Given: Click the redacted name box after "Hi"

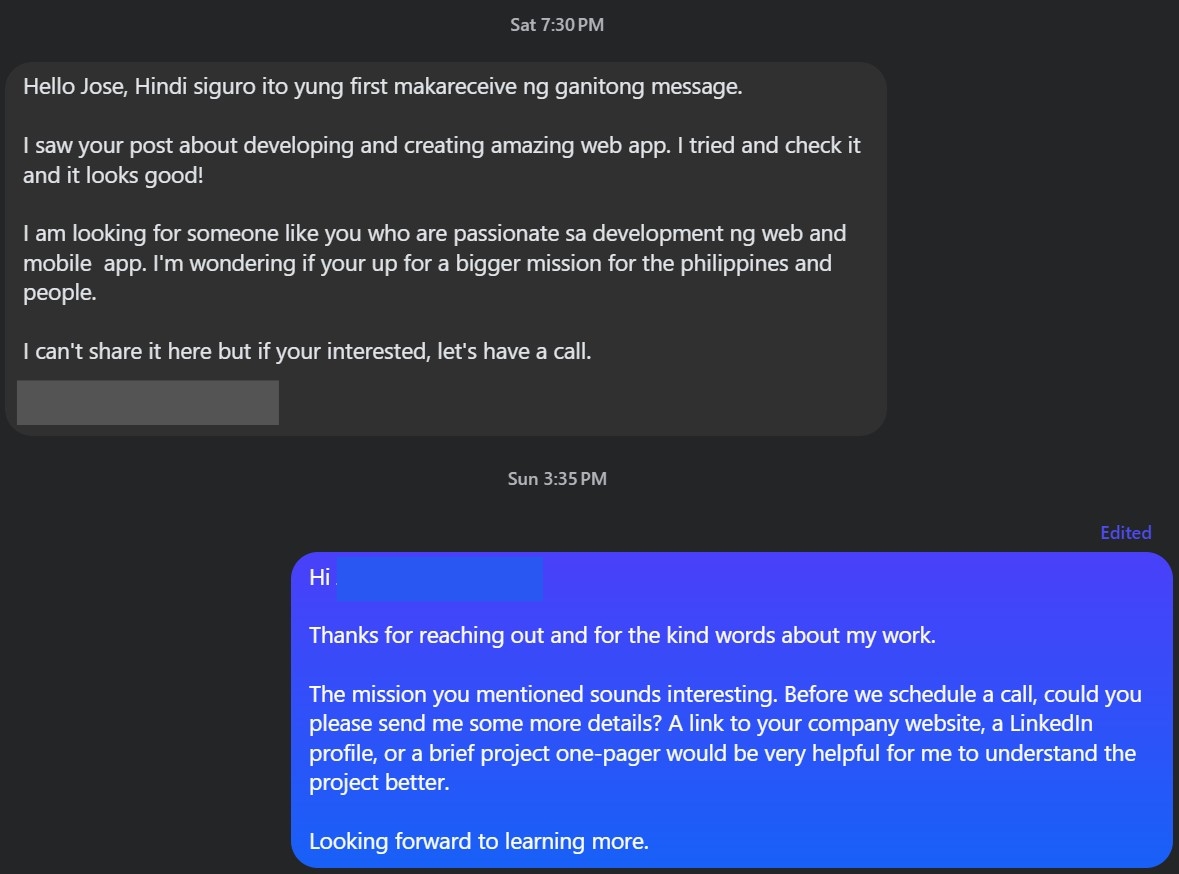Looking at the screenshot, I should (440, 579).
